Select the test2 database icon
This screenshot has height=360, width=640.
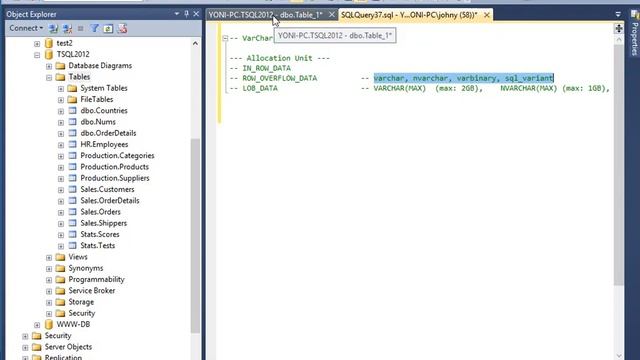pos(49,43)
